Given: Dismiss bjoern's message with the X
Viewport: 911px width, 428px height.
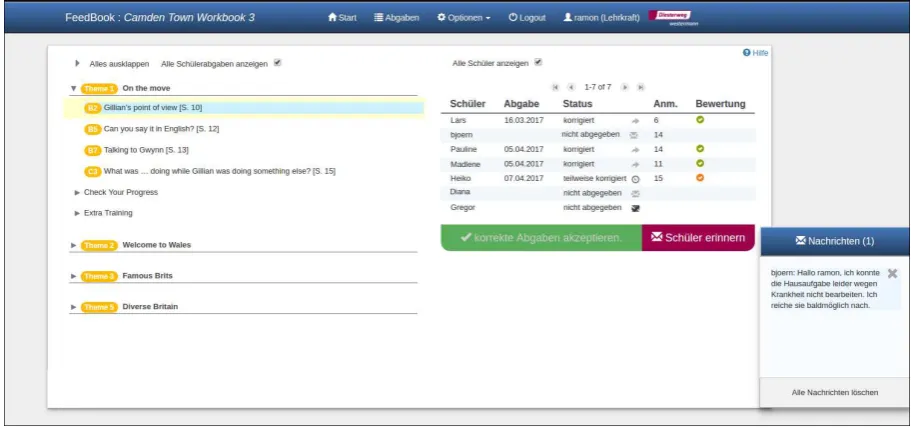Looking at the screenshot, I should (892, 273).
